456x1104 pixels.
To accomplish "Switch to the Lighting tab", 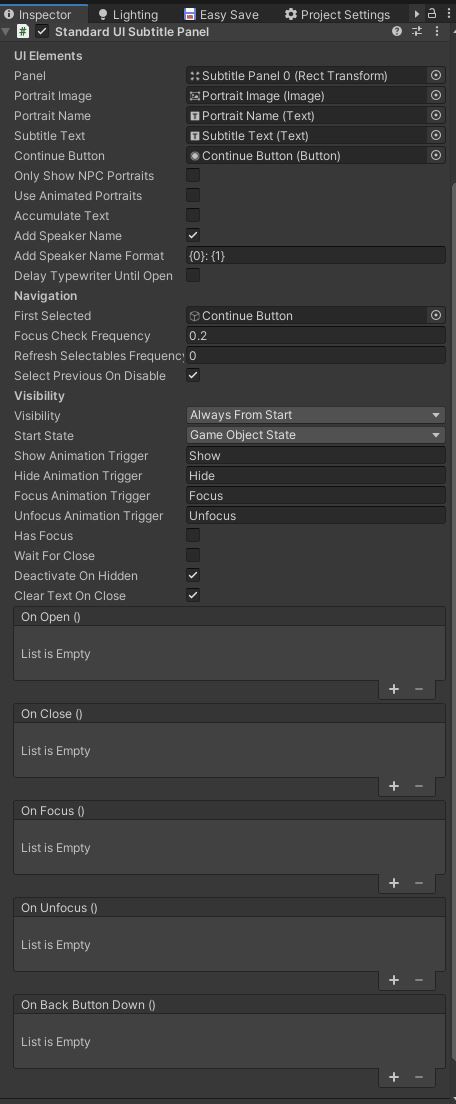I will click(x=127, y=14).
